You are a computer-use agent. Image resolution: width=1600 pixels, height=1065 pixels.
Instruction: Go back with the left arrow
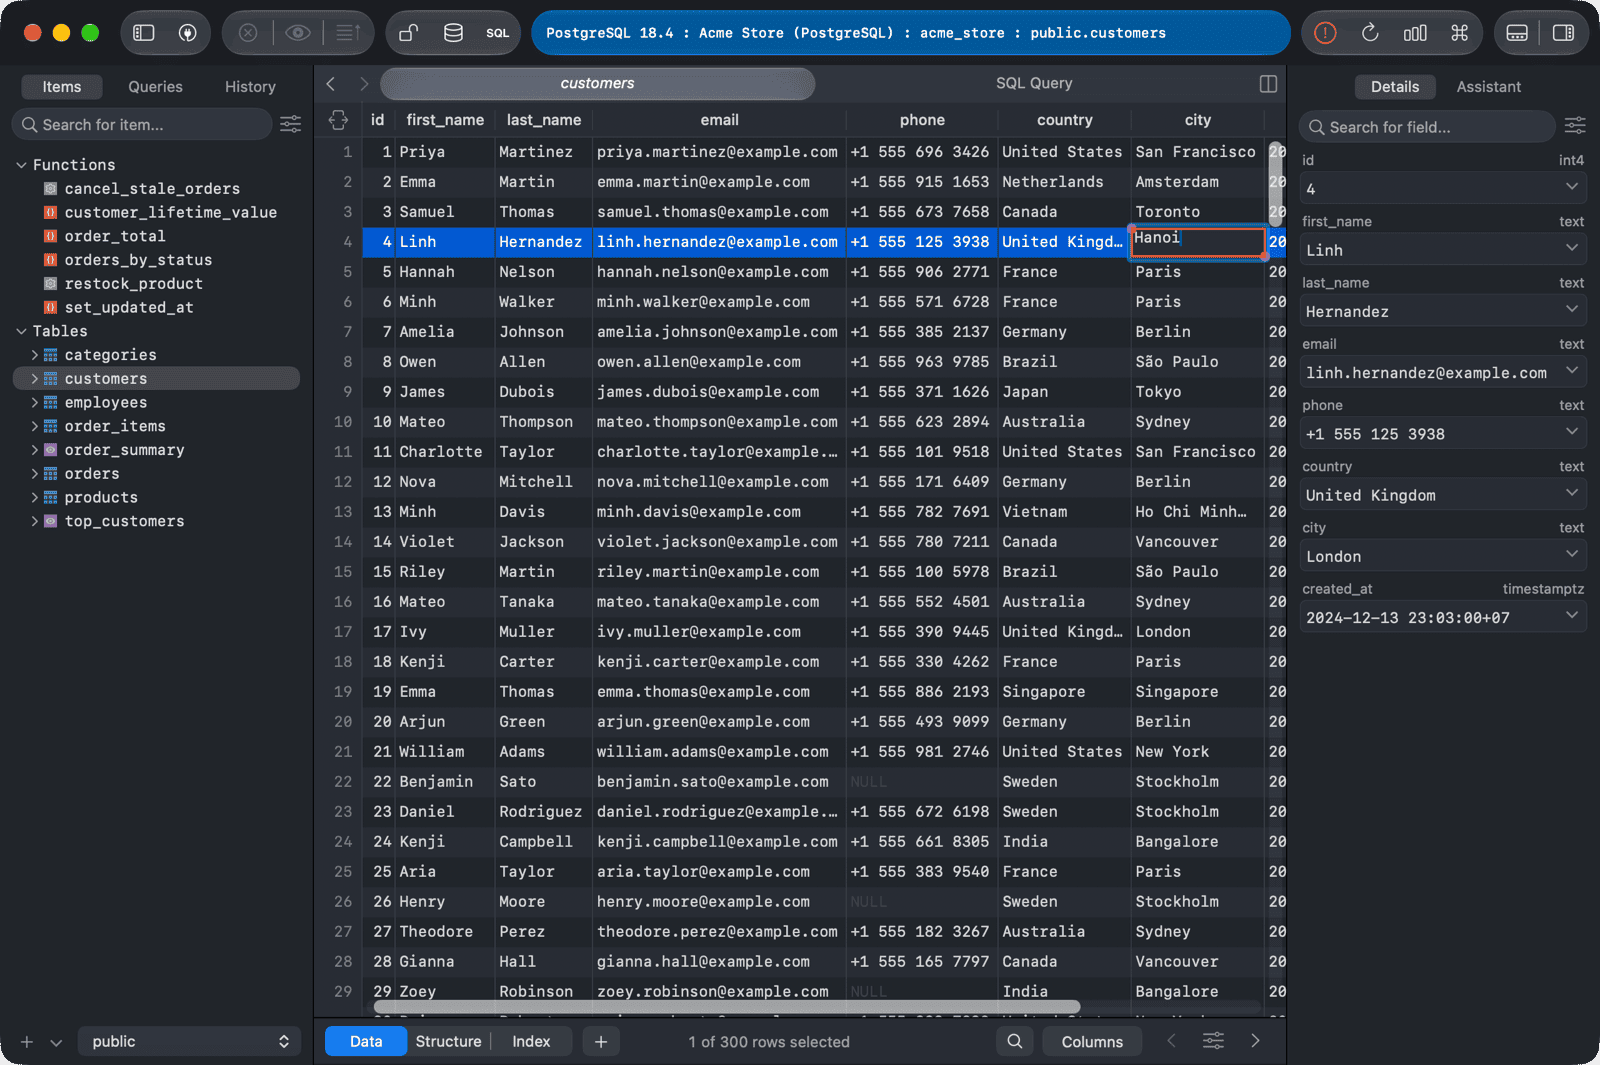coord(331,84)
